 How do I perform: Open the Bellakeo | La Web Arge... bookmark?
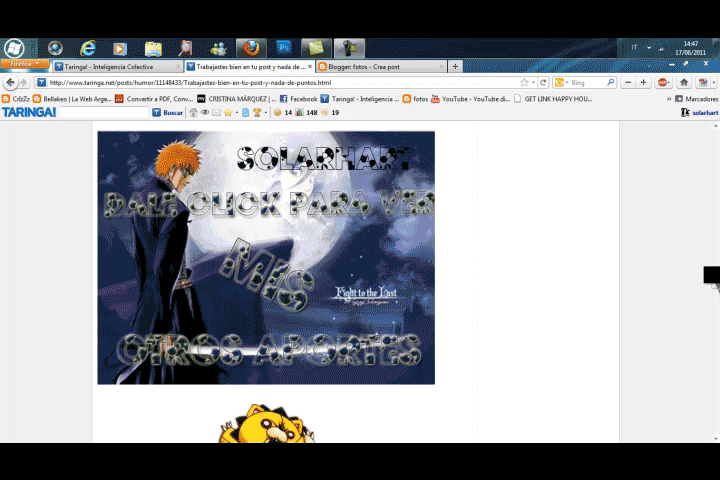73,99
